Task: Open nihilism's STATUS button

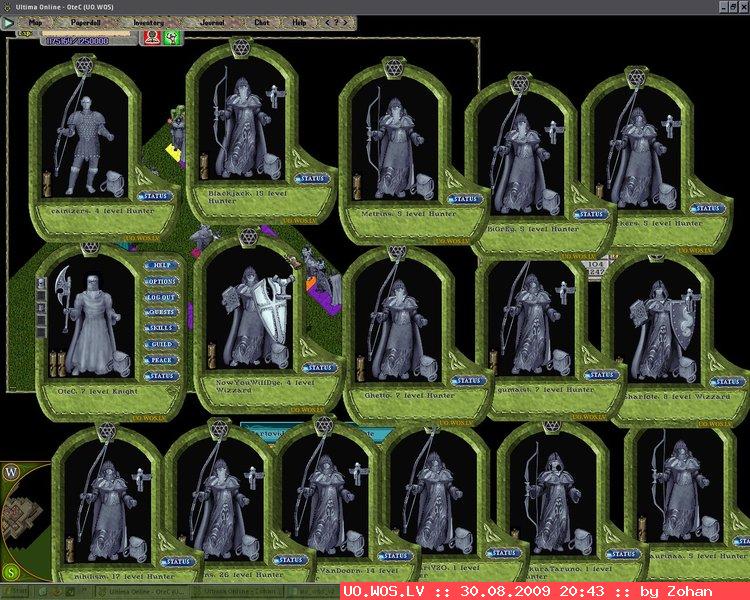Action: 178,562
